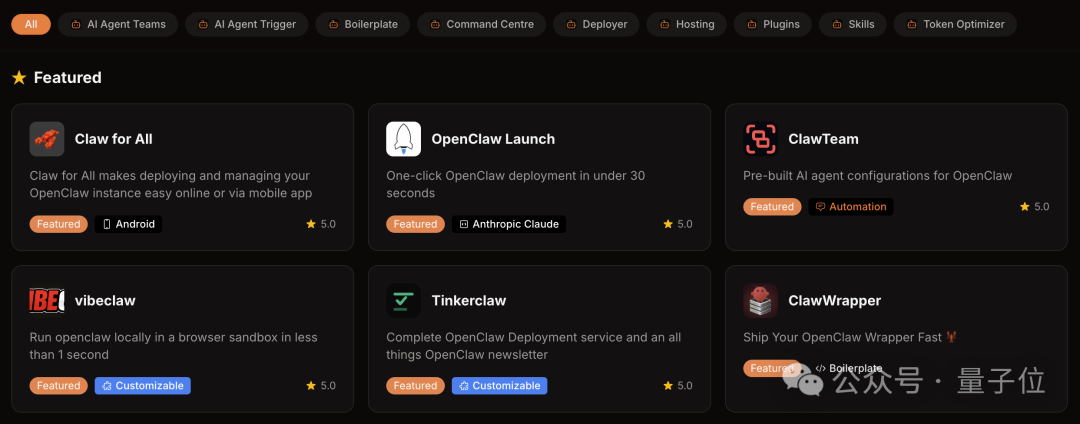This screenshot has width=1080, height=424.
Task: Filter by AI Agent Teams category
Action: [118, 24]
